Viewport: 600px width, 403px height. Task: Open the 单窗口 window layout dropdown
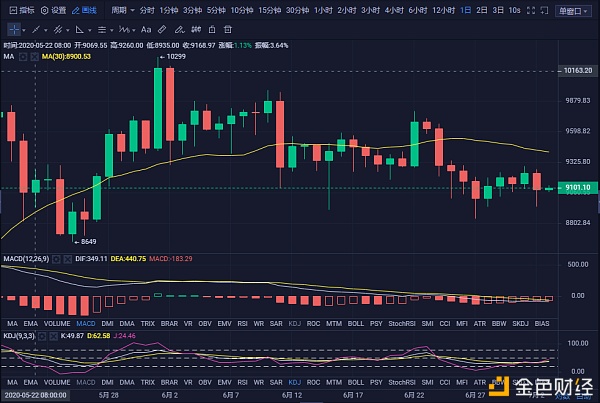(573, 11)
